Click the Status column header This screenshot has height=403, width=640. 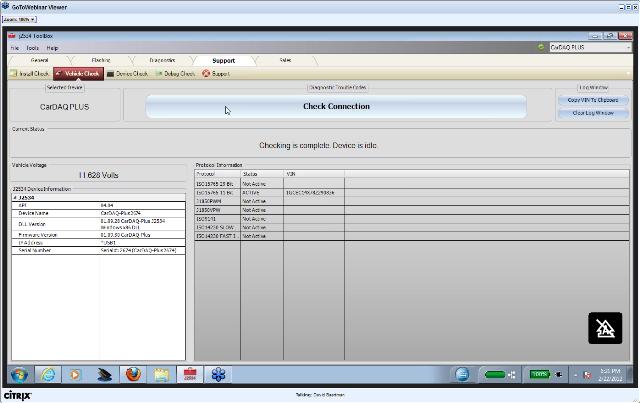(x=262, y=174)
